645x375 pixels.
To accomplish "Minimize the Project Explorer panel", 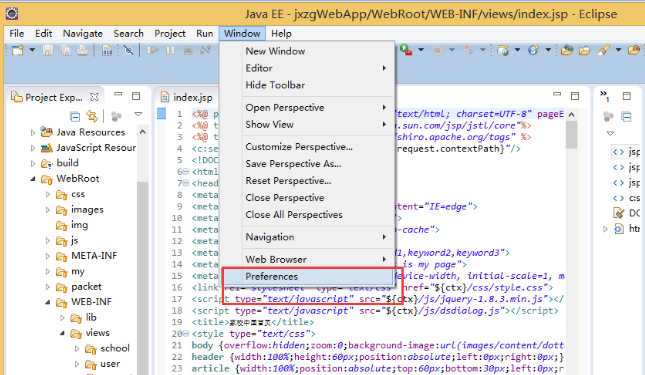I will point(118,95).
